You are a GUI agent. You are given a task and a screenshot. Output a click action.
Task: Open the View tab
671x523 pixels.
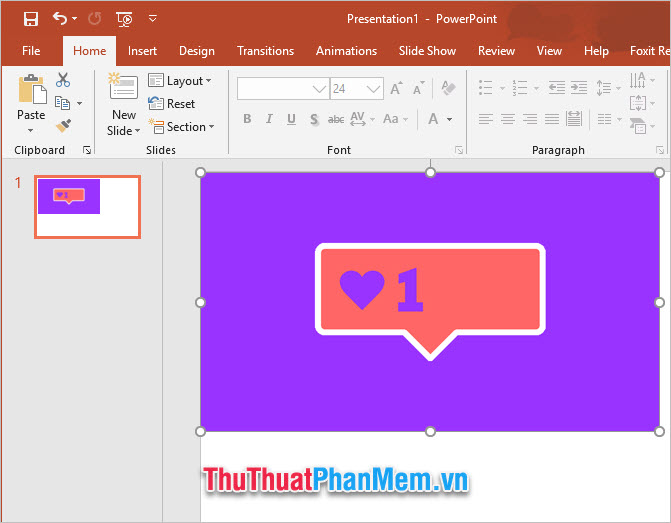tap(549, 51)
